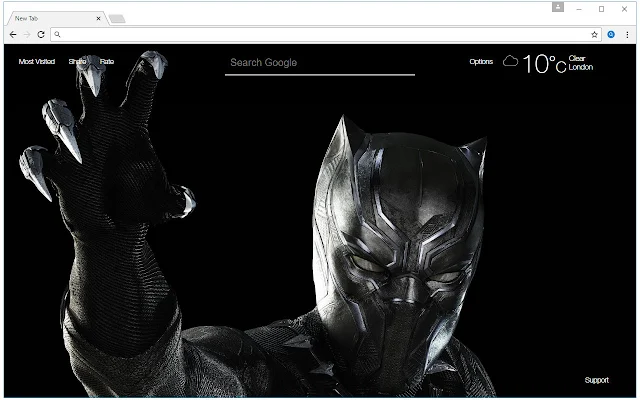
Task: Click the London location label
Action: [581, 67]
